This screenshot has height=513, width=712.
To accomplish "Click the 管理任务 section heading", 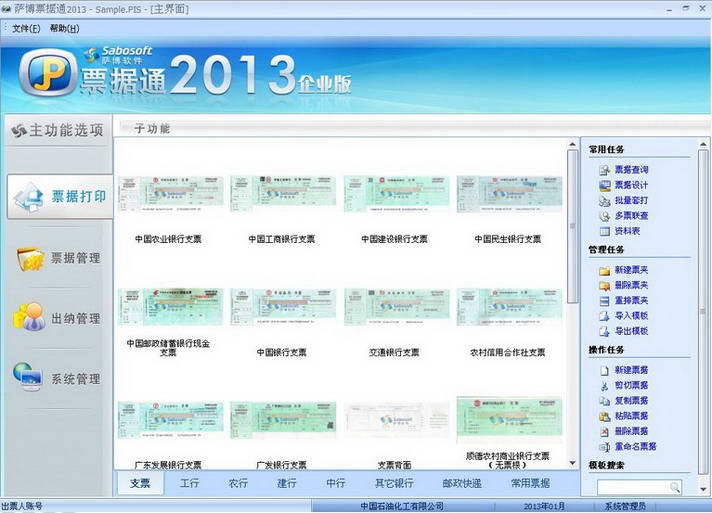I will point(606,250).
